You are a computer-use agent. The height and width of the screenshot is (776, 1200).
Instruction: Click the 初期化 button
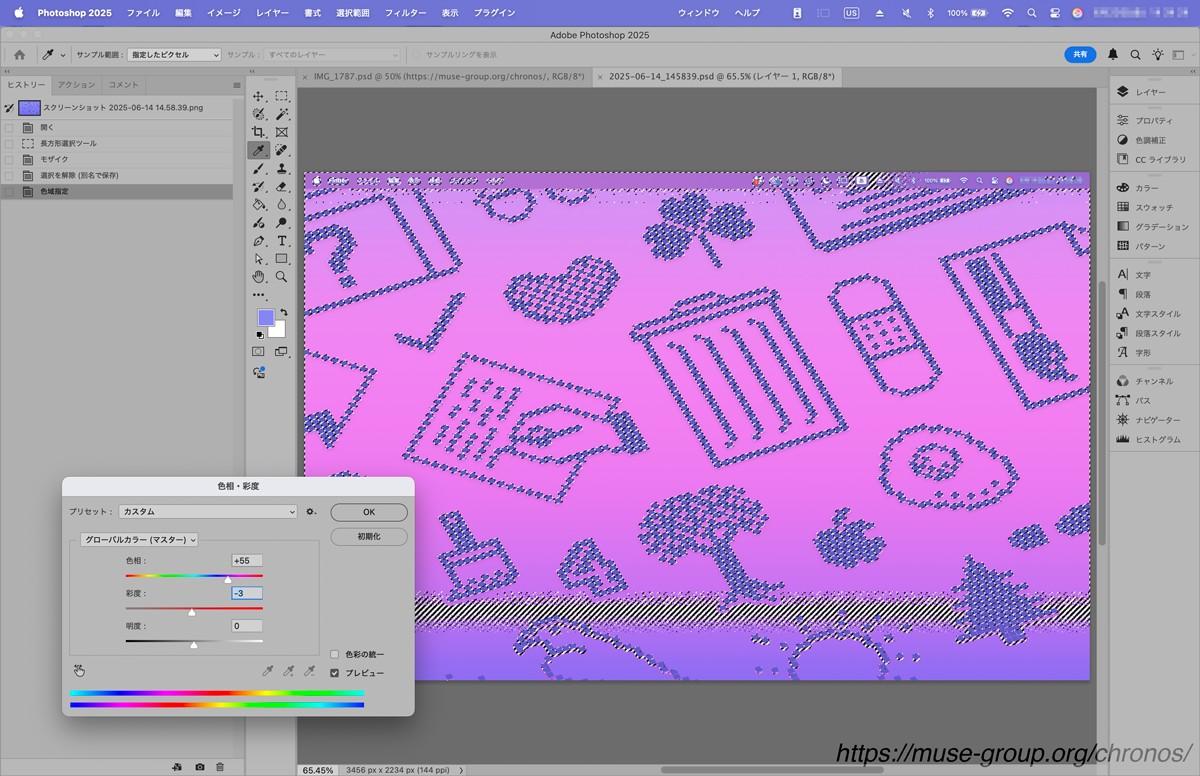[x=369, y=537]
